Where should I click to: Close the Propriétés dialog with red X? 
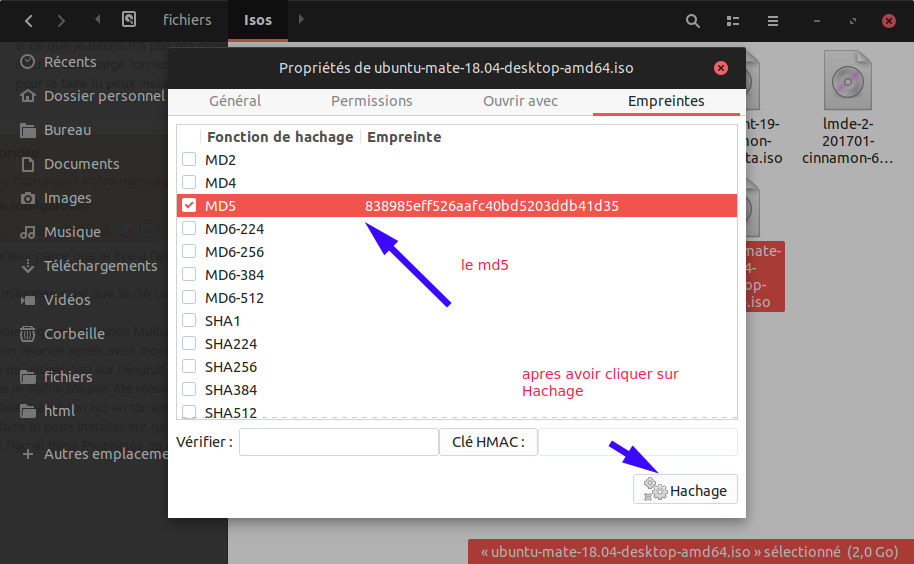721,68
